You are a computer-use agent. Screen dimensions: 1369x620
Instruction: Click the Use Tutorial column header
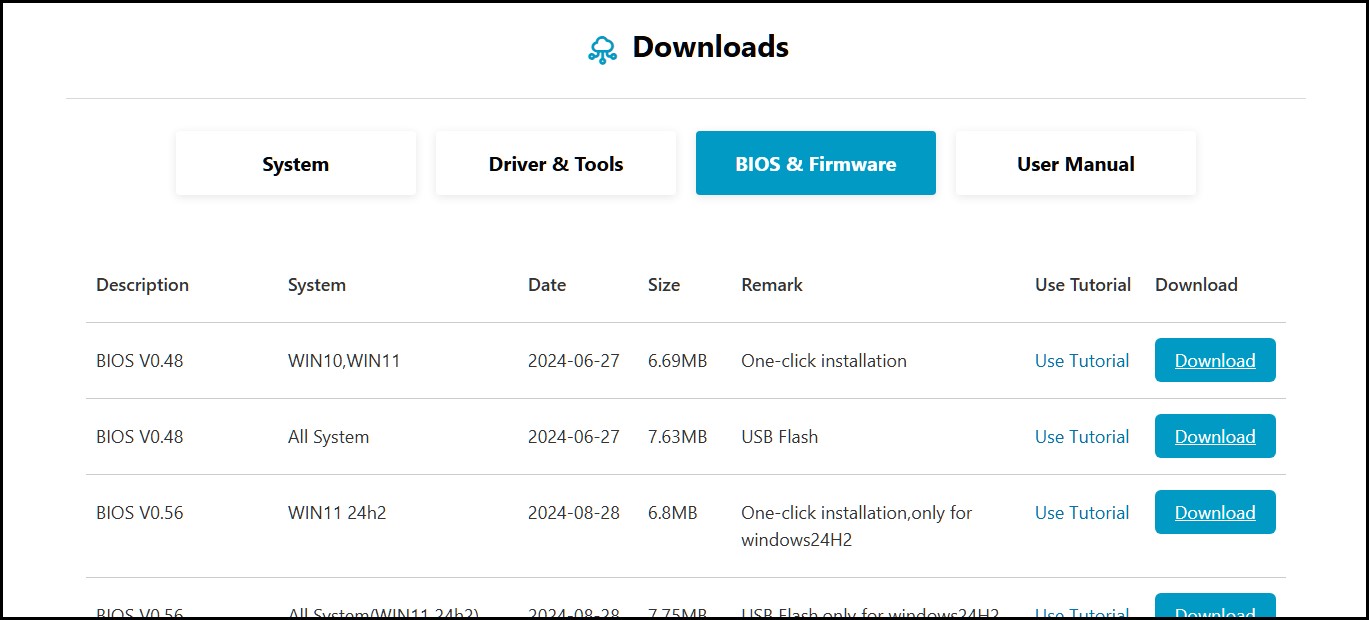click(x=1083, y=285)
